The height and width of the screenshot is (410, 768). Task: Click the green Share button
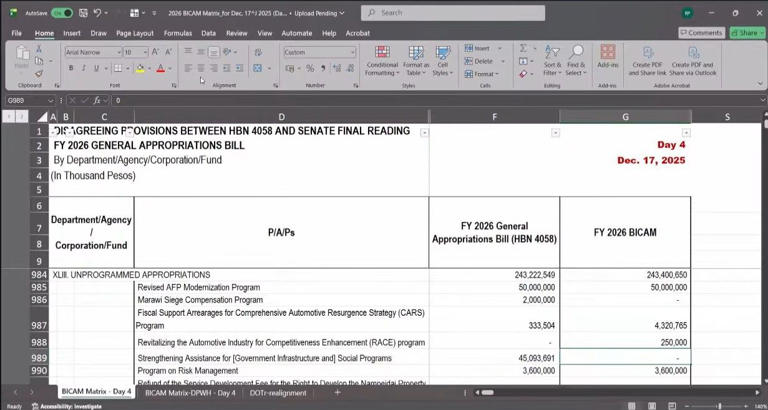point(747,33)
